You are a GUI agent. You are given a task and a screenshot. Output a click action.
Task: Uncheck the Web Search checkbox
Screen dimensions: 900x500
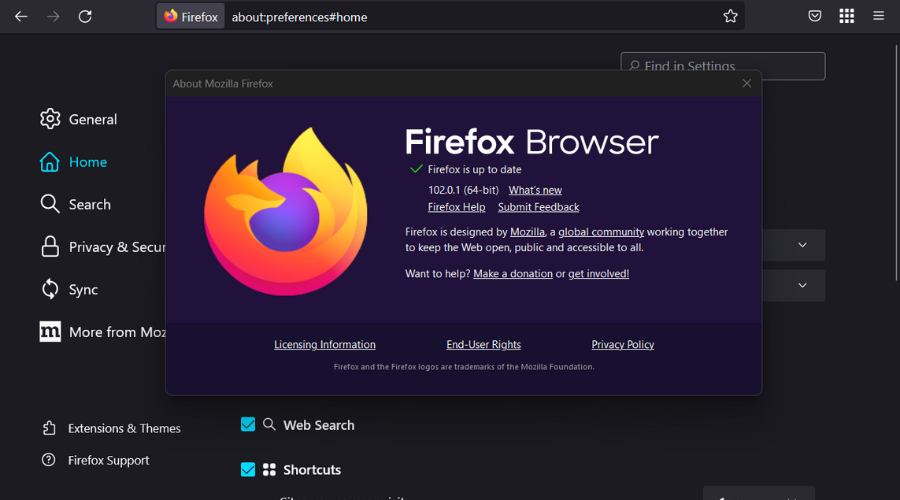[248, 424]
